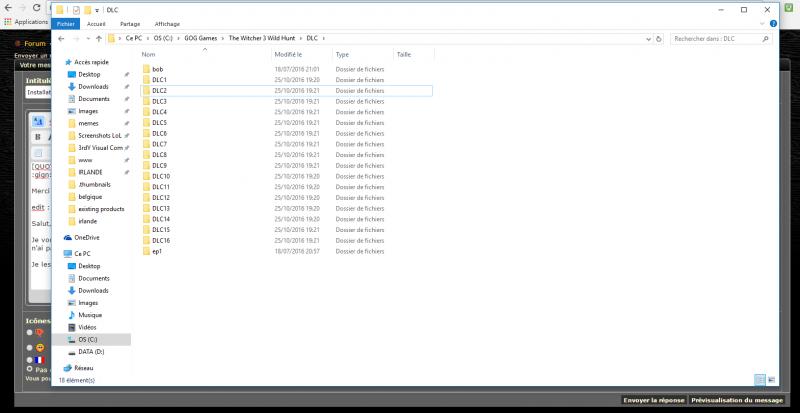This screenshot has height=413, width=800.
Task: Click GOG Games in address breadcrumb
Action: click(202, 39)
